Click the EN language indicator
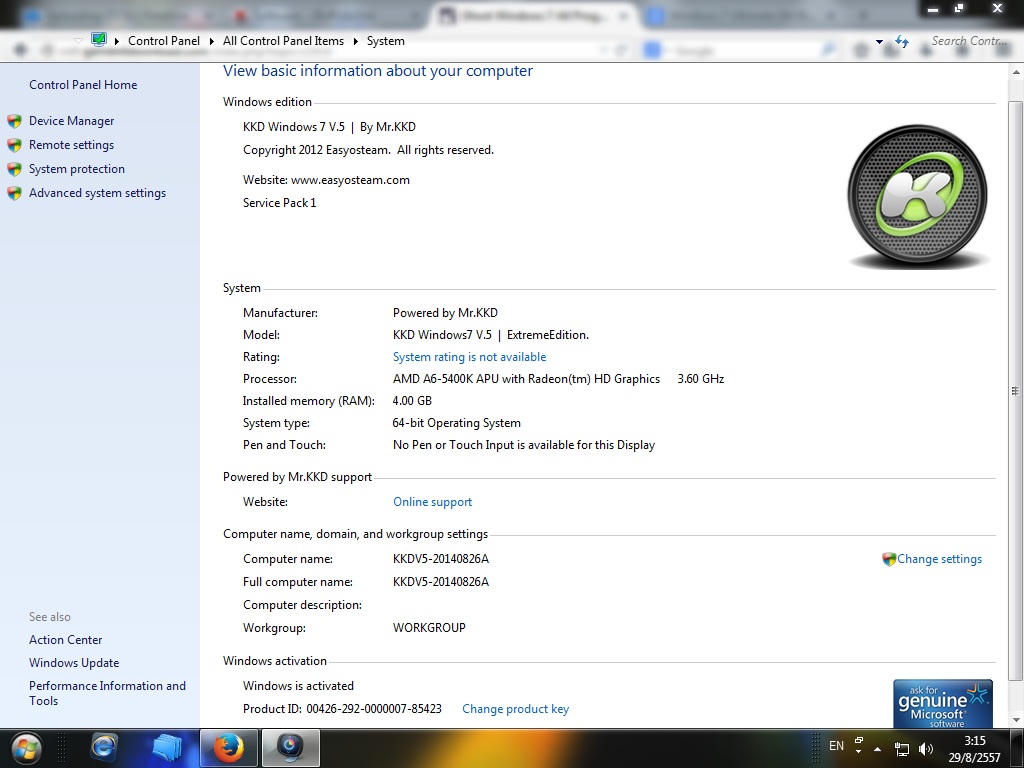 coord(836,746)
